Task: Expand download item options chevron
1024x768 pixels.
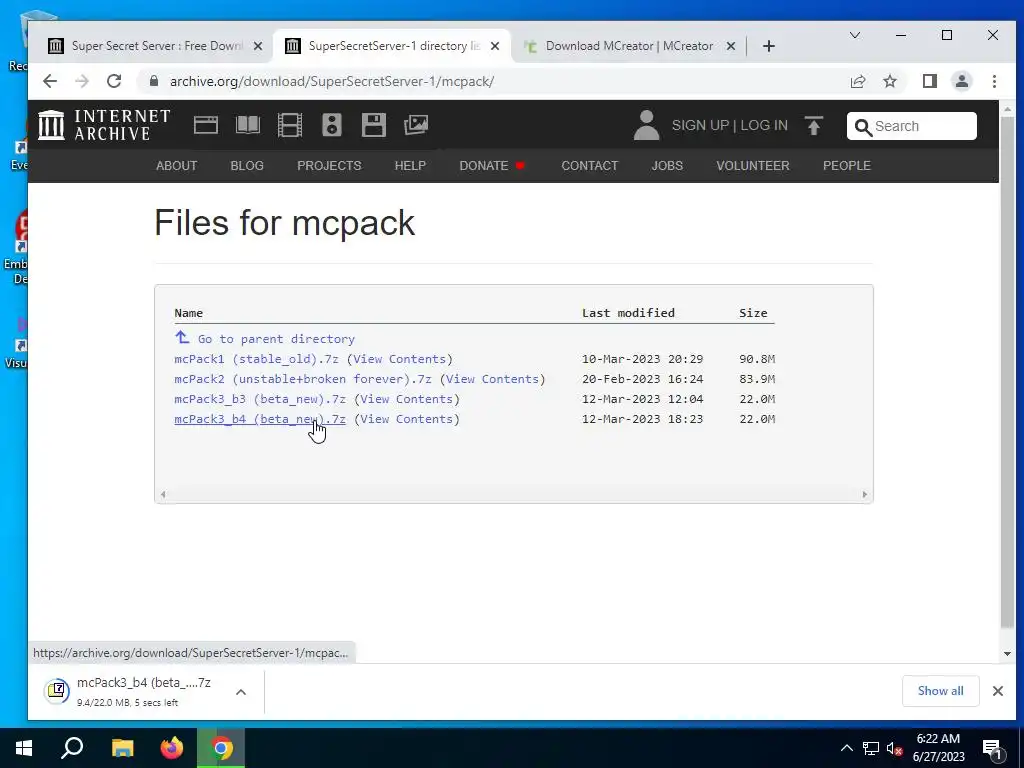Action: coord(241,692)
